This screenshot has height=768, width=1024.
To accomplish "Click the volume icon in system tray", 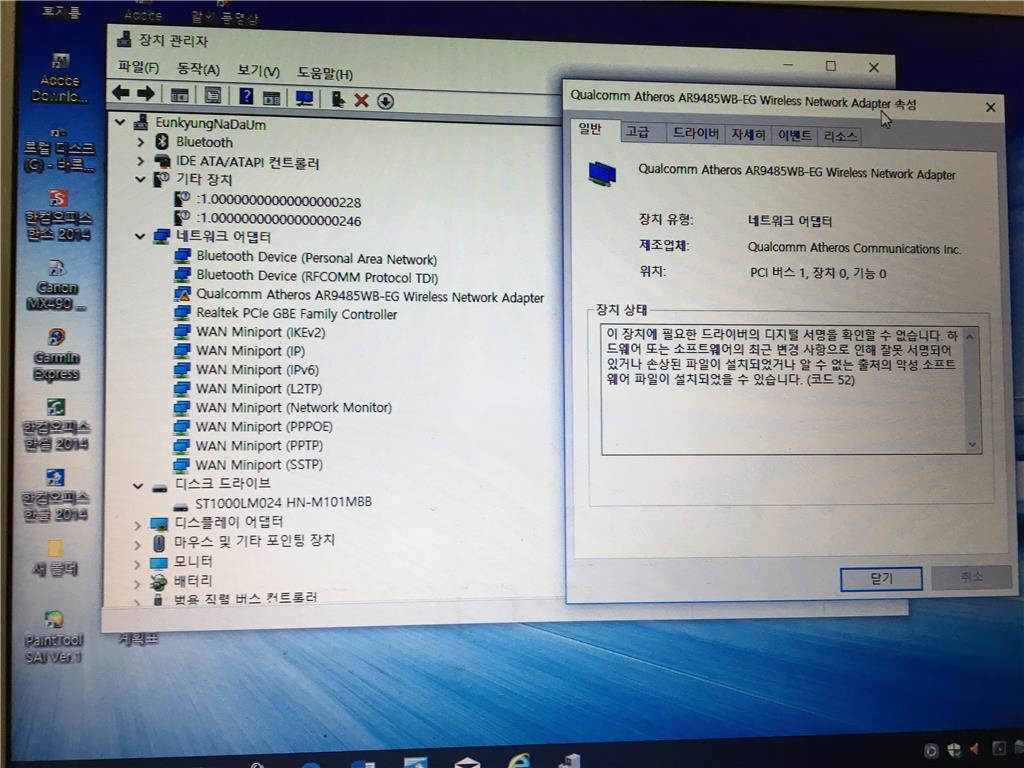I will pos(975,748).
